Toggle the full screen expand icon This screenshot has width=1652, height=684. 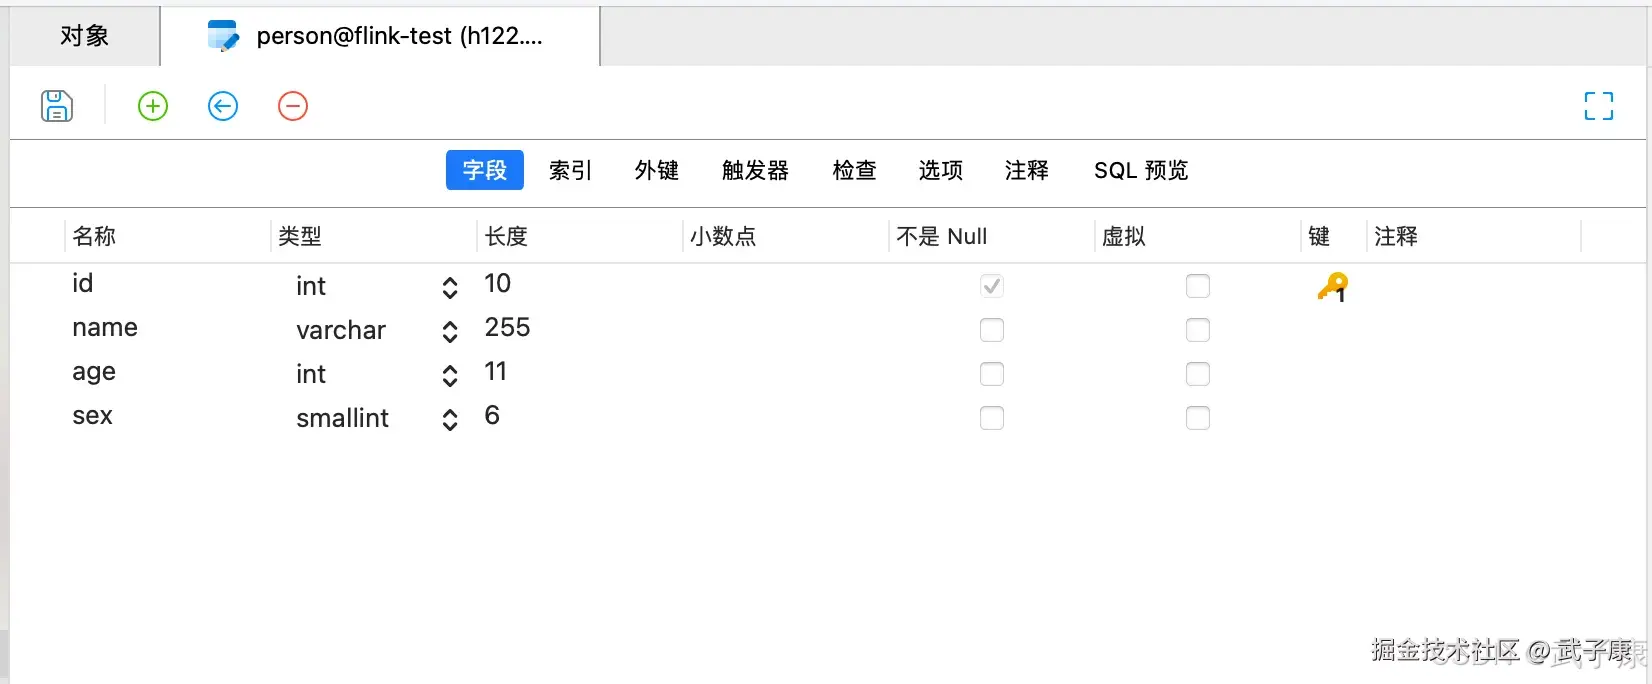click(1598, 106)
